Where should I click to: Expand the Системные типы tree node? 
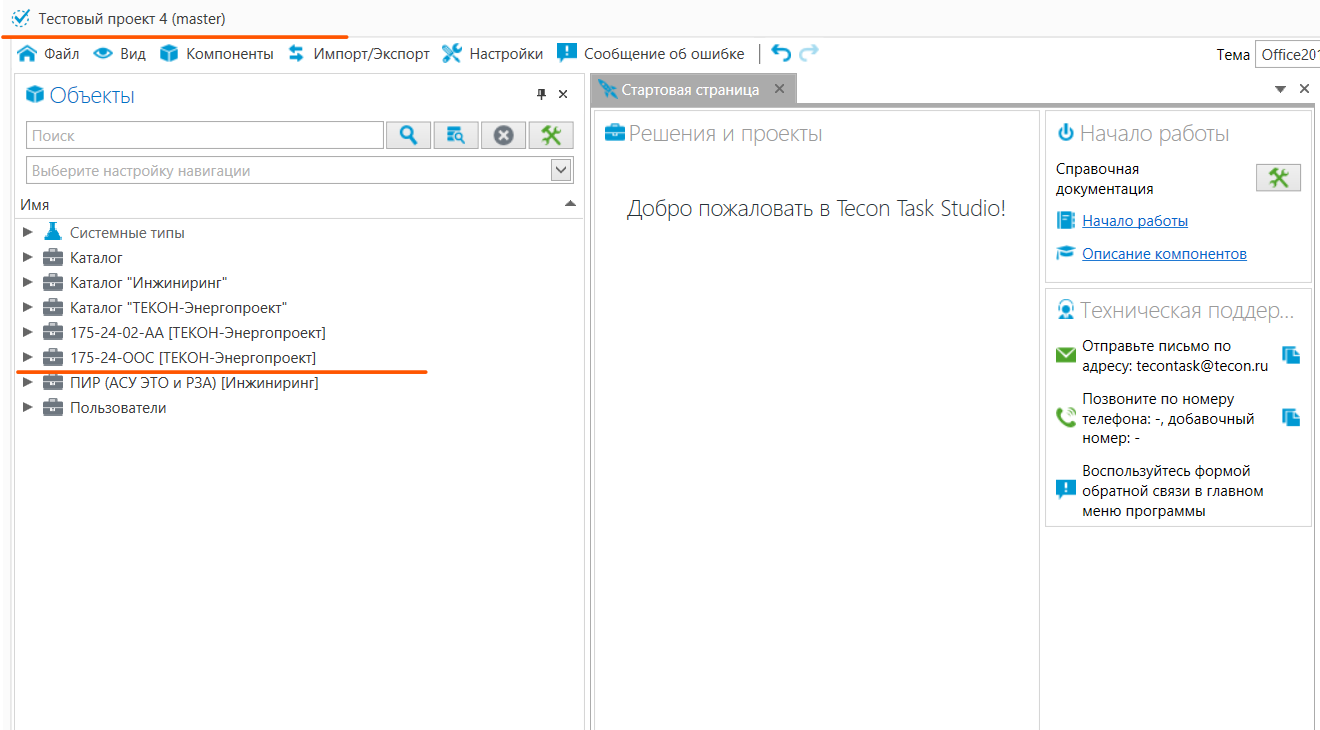click(x=28, y=233)
